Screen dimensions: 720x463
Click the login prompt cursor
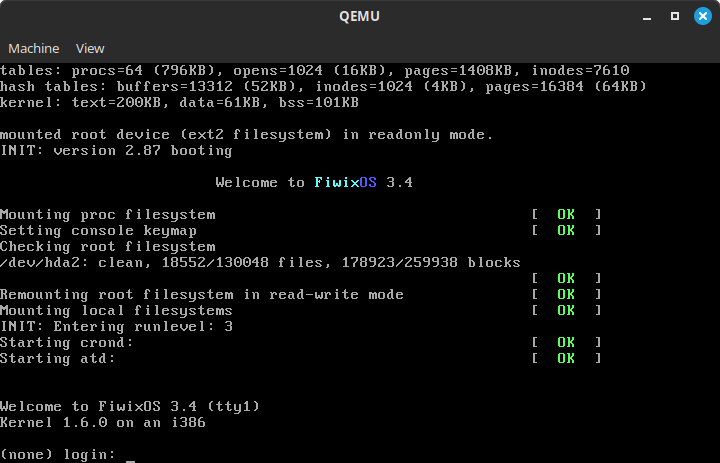[130, 461]
